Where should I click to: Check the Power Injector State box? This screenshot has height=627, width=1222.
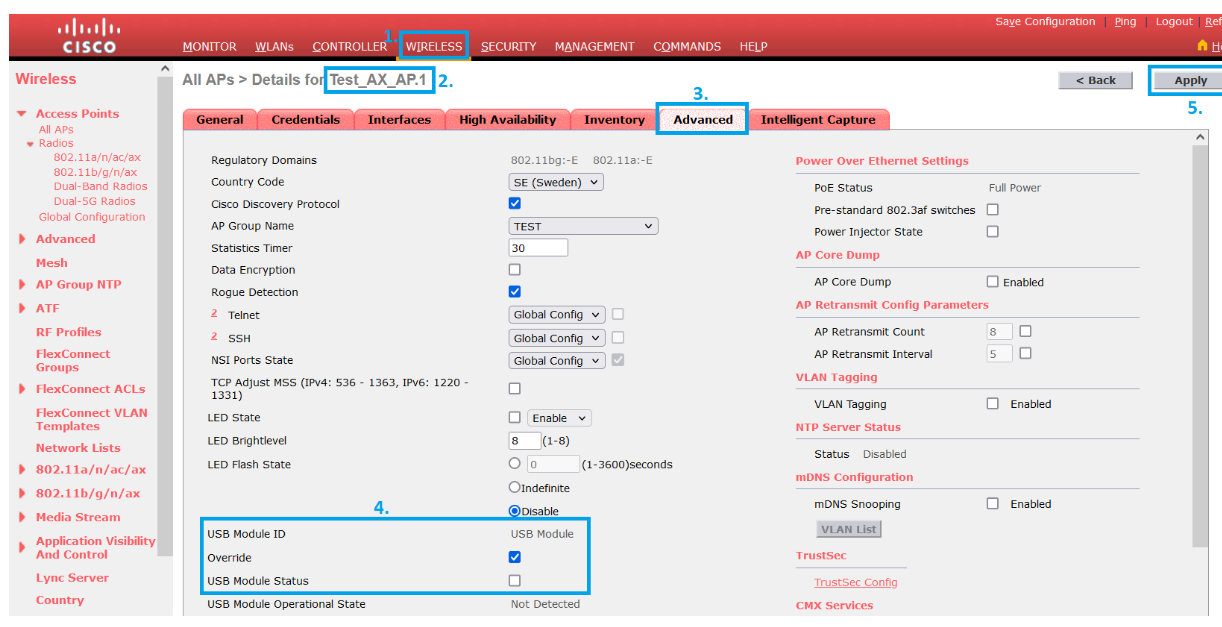(993, 232)
